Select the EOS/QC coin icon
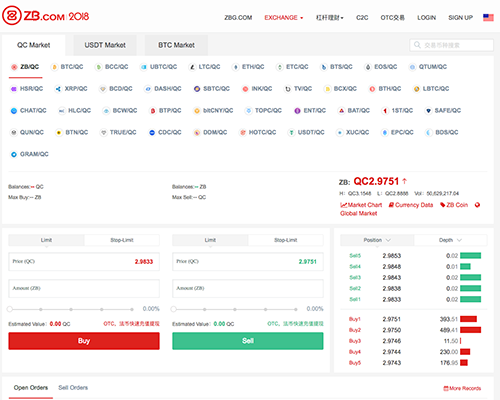Image resolution: width=500 pixels, height=400 pixels. point(368,67)
